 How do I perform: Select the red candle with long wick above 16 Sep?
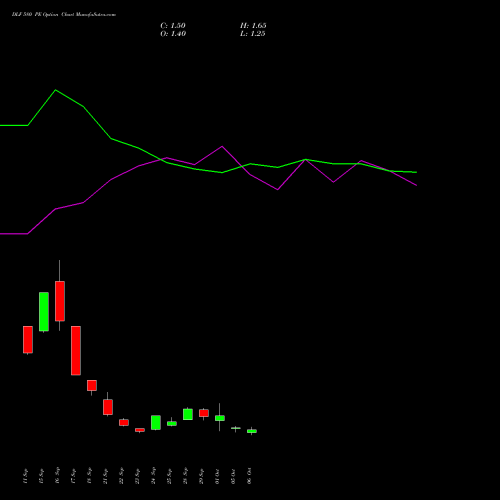60,301
